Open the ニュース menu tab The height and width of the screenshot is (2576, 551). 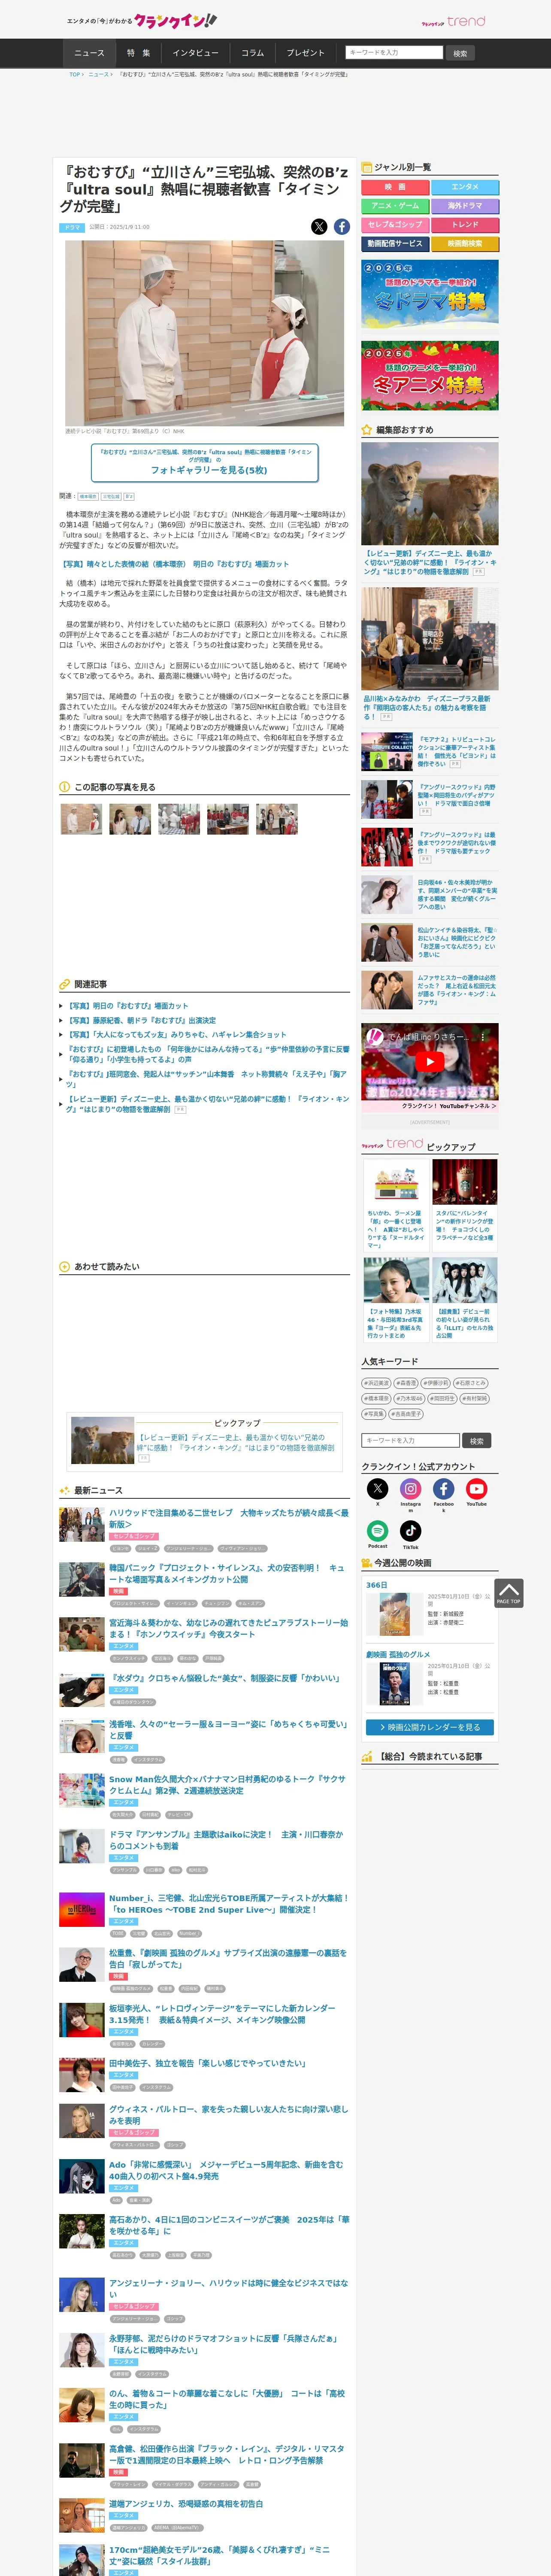pyautogui.click(x=89, y=53)
